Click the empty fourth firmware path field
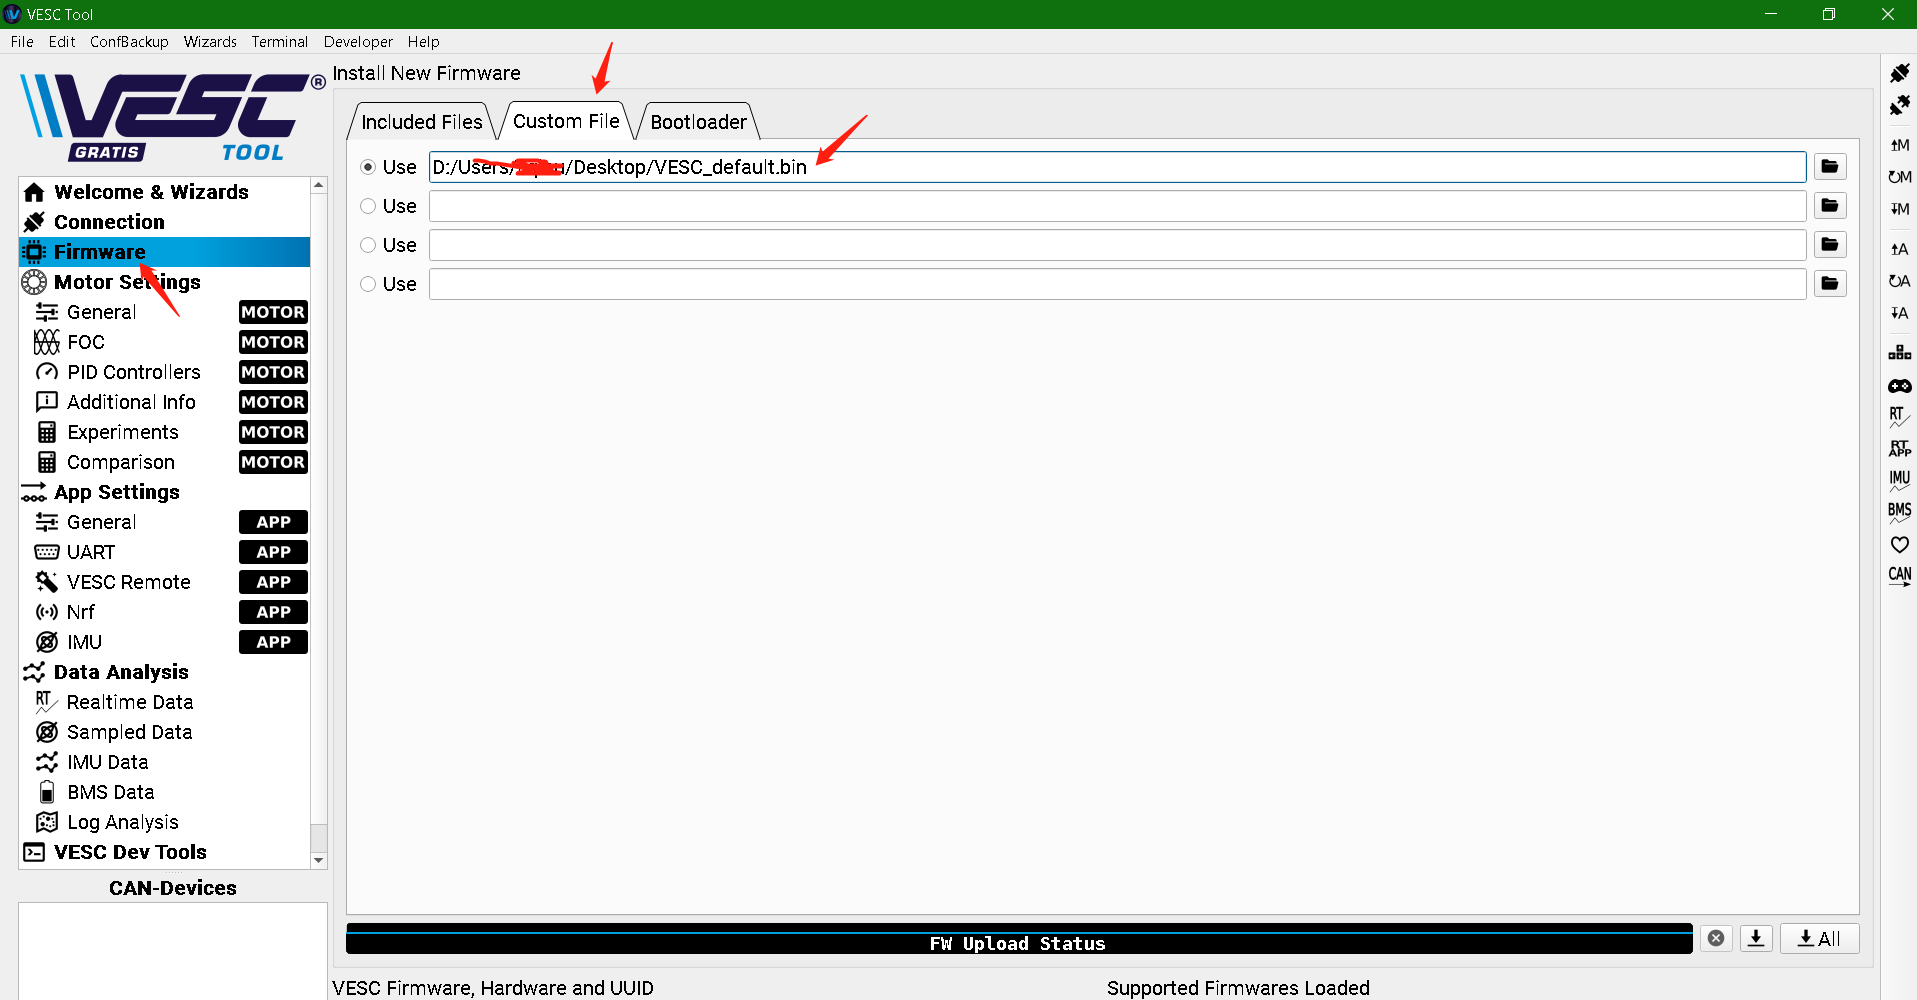 click(x=1117, y=284)
